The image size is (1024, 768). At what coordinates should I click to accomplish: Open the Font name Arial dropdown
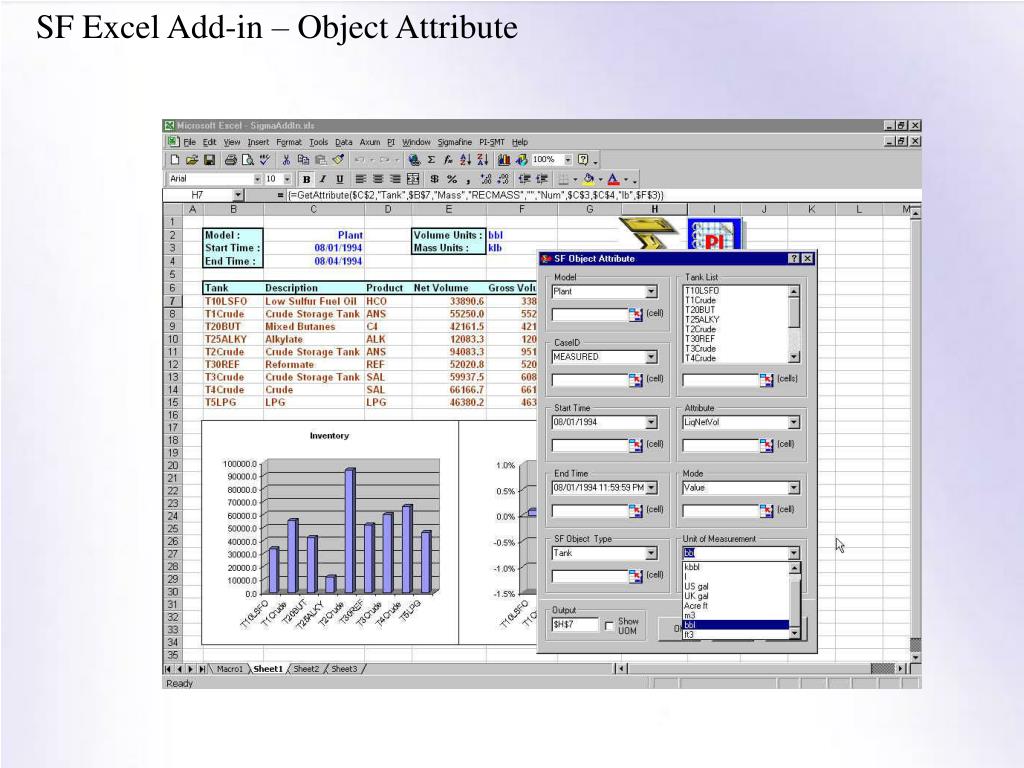click(x=257, y=179)
